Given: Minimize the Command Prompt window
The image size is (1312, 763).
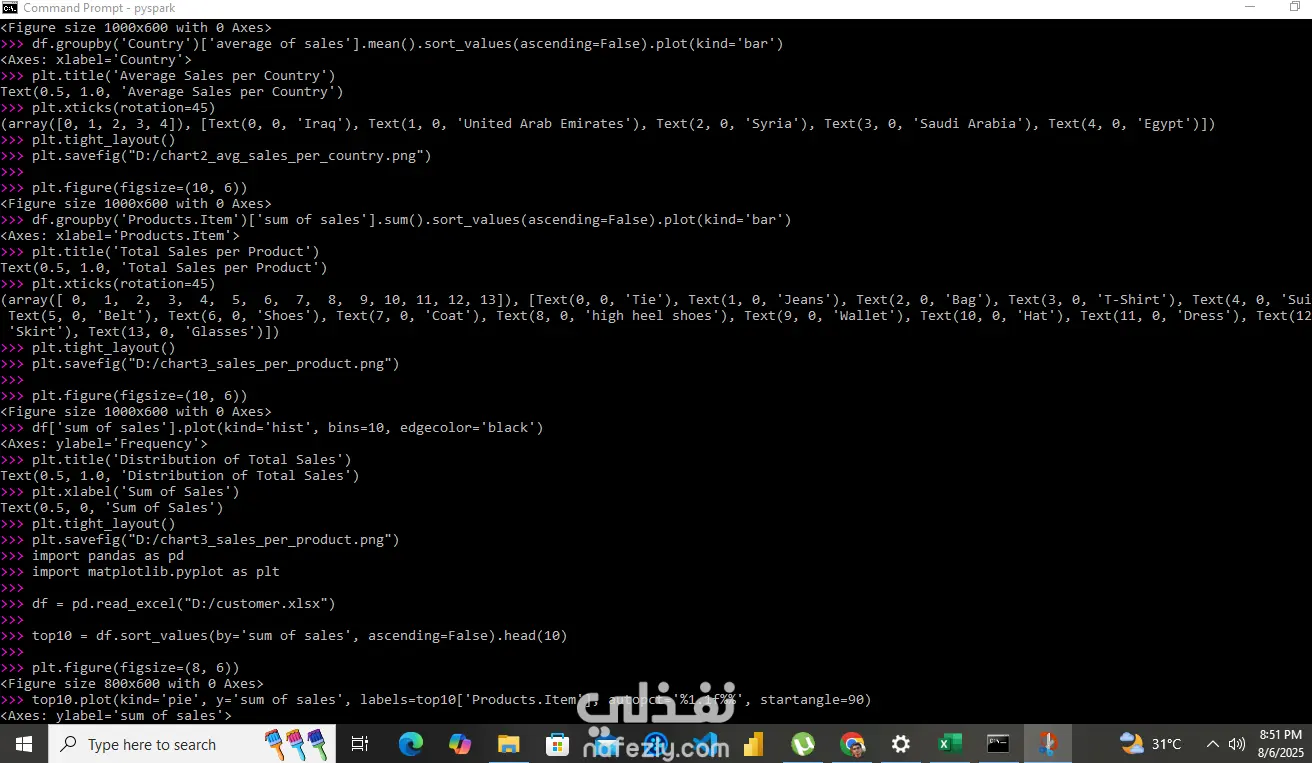Looking at the screenshot, I should [x=1250, y=8].
